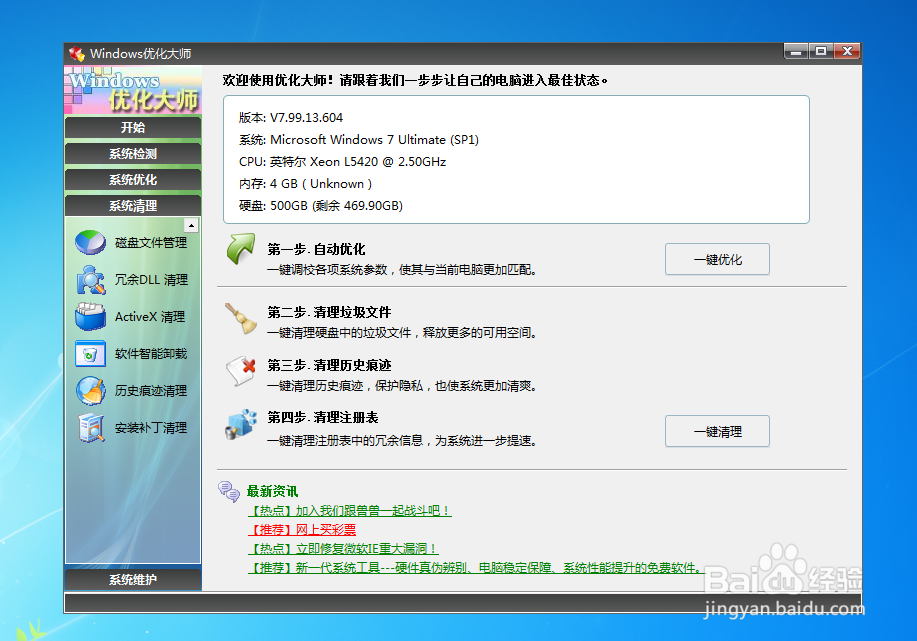Click the 历史痕迹清理 globe broom icon
Screen dimensions: 917x641
tap(91, 391)
